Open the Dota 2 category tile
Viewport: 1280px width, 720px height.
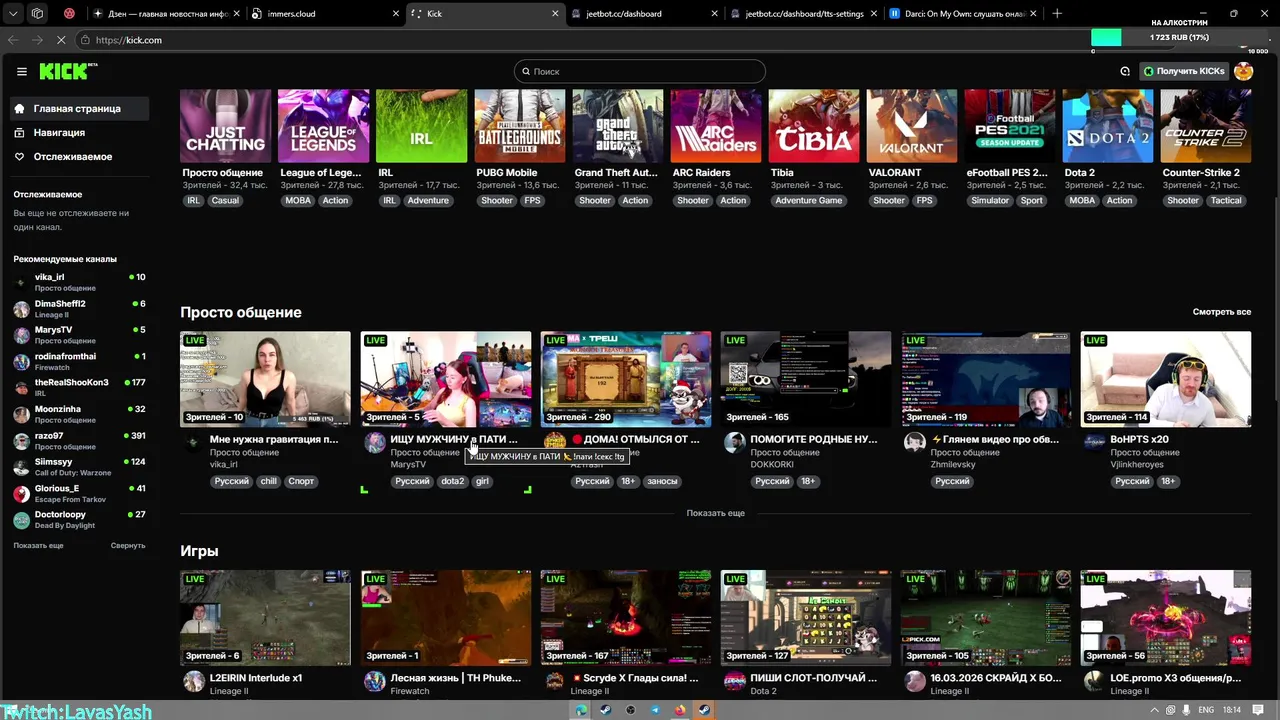[1107, 126]
